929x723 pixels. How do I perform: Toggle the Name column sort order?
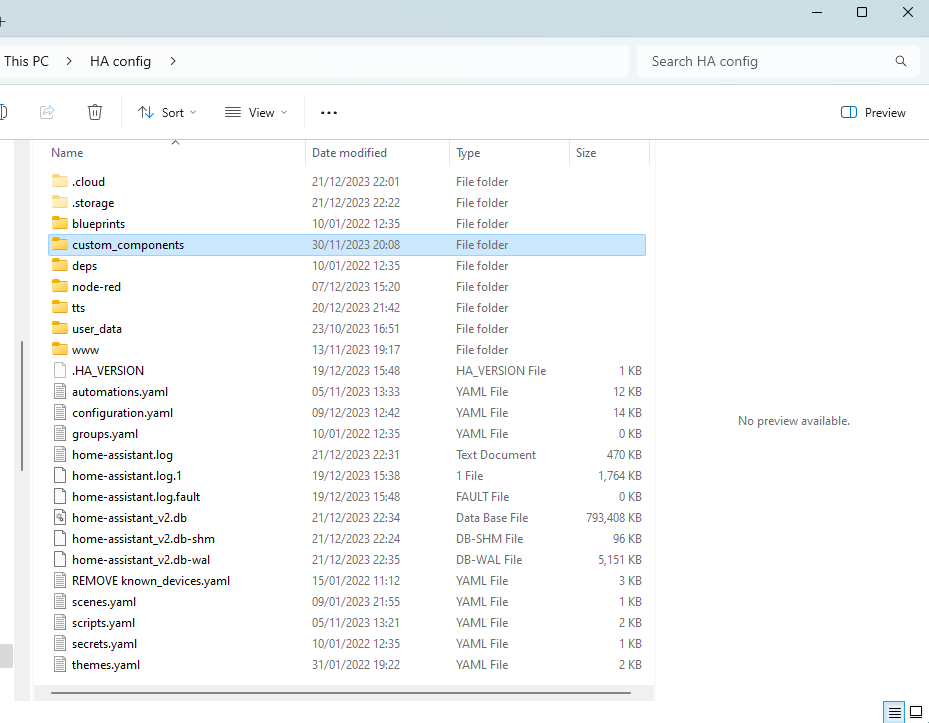tap(66, 152)
